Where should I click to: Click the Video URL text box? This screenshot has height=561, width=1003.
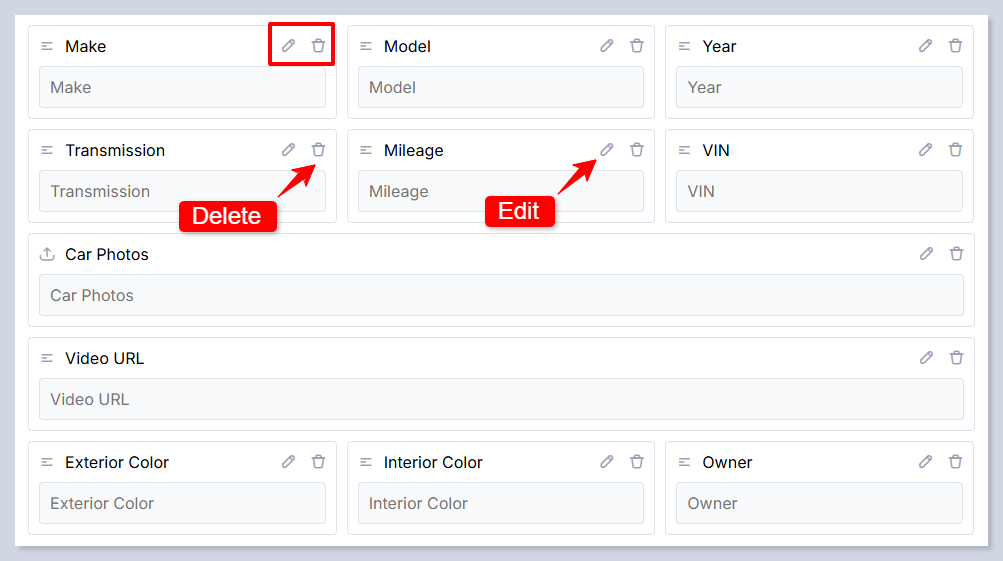click(x=501, y=400)
